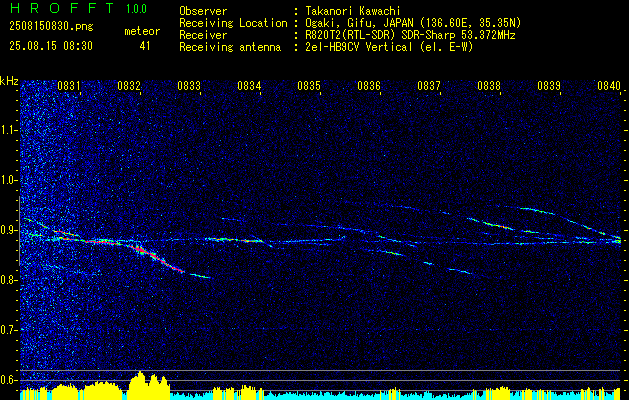
Task: Click the Receiver label
Action: (x=203, y=35)
